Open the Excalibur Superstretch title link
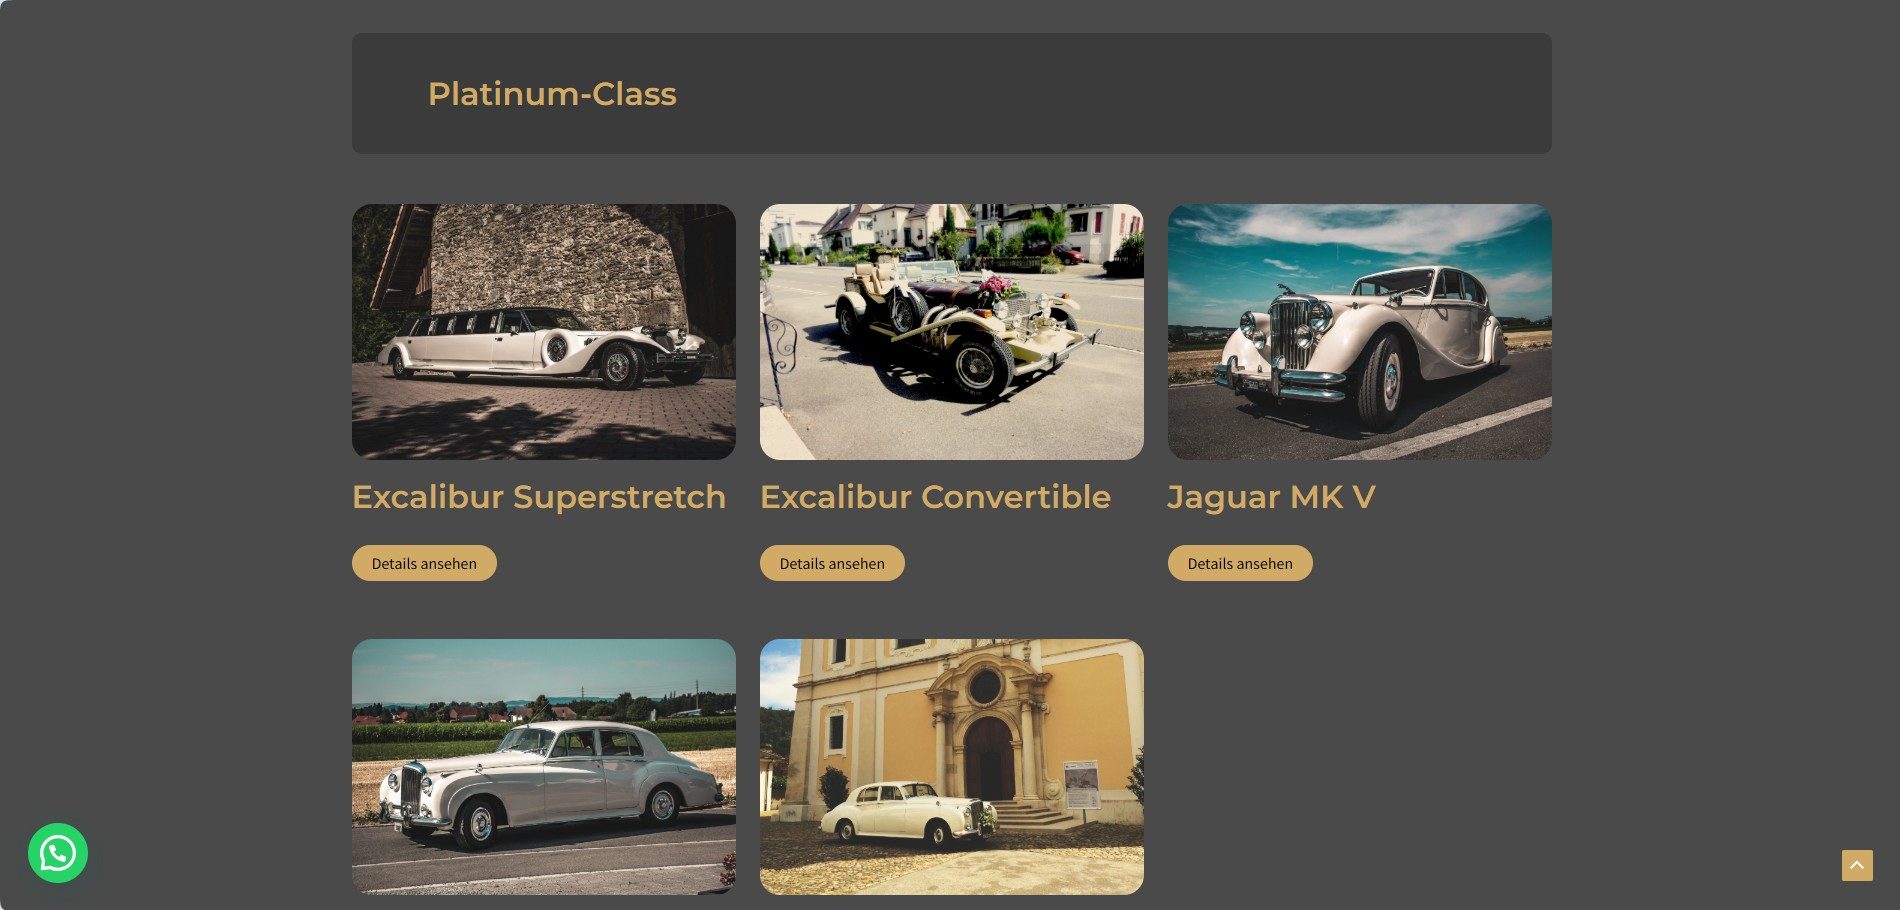Viewport: 1900px width, 910px height. click(539, 497)
